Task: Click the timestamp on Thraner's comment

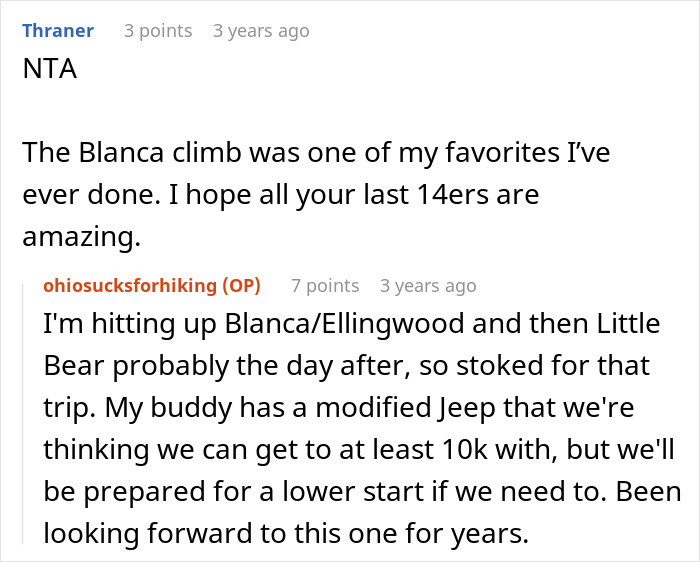Action: (261, 31)
